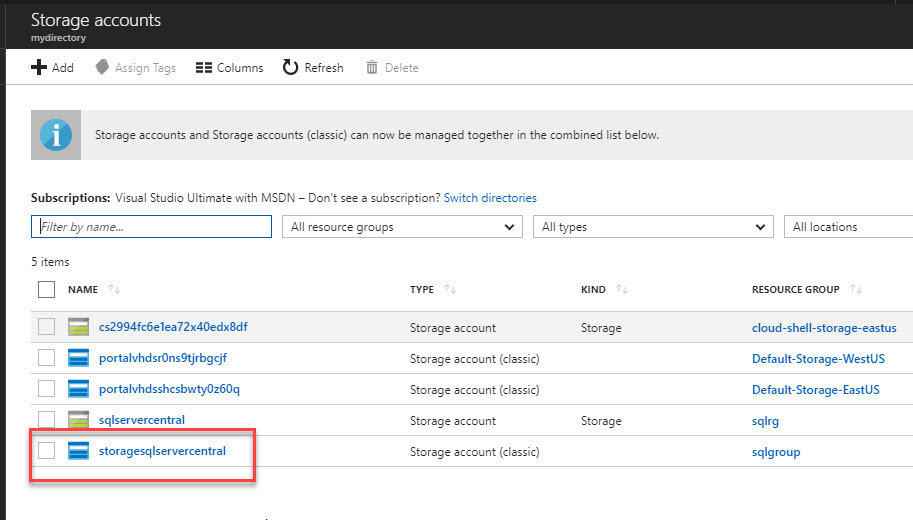Viewport: 913px width, 520px height.
Task: Click the Delete trash icon
Action: click(372, 68)
